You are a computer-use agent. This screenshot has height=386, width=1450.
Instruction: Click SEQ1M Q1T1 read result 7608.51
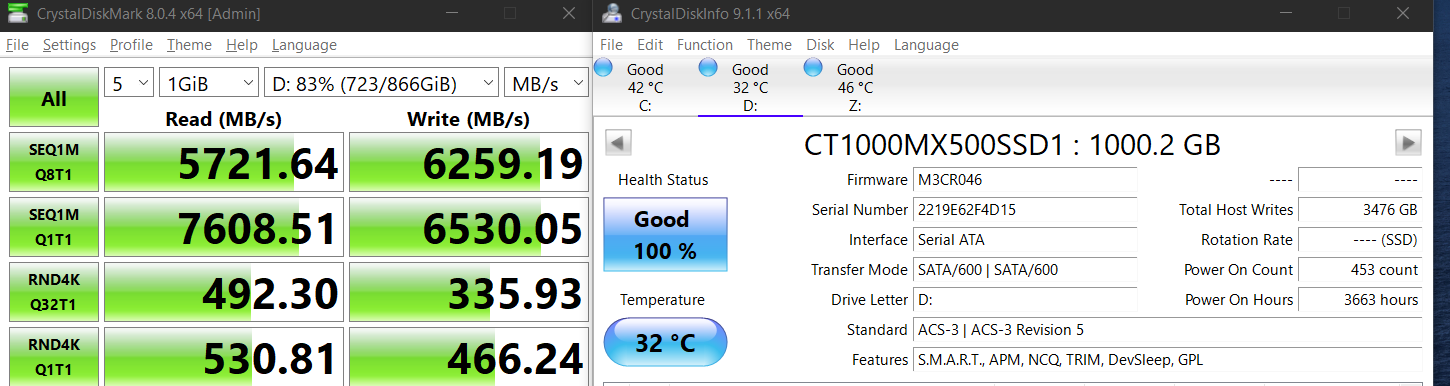pos(224,226)
